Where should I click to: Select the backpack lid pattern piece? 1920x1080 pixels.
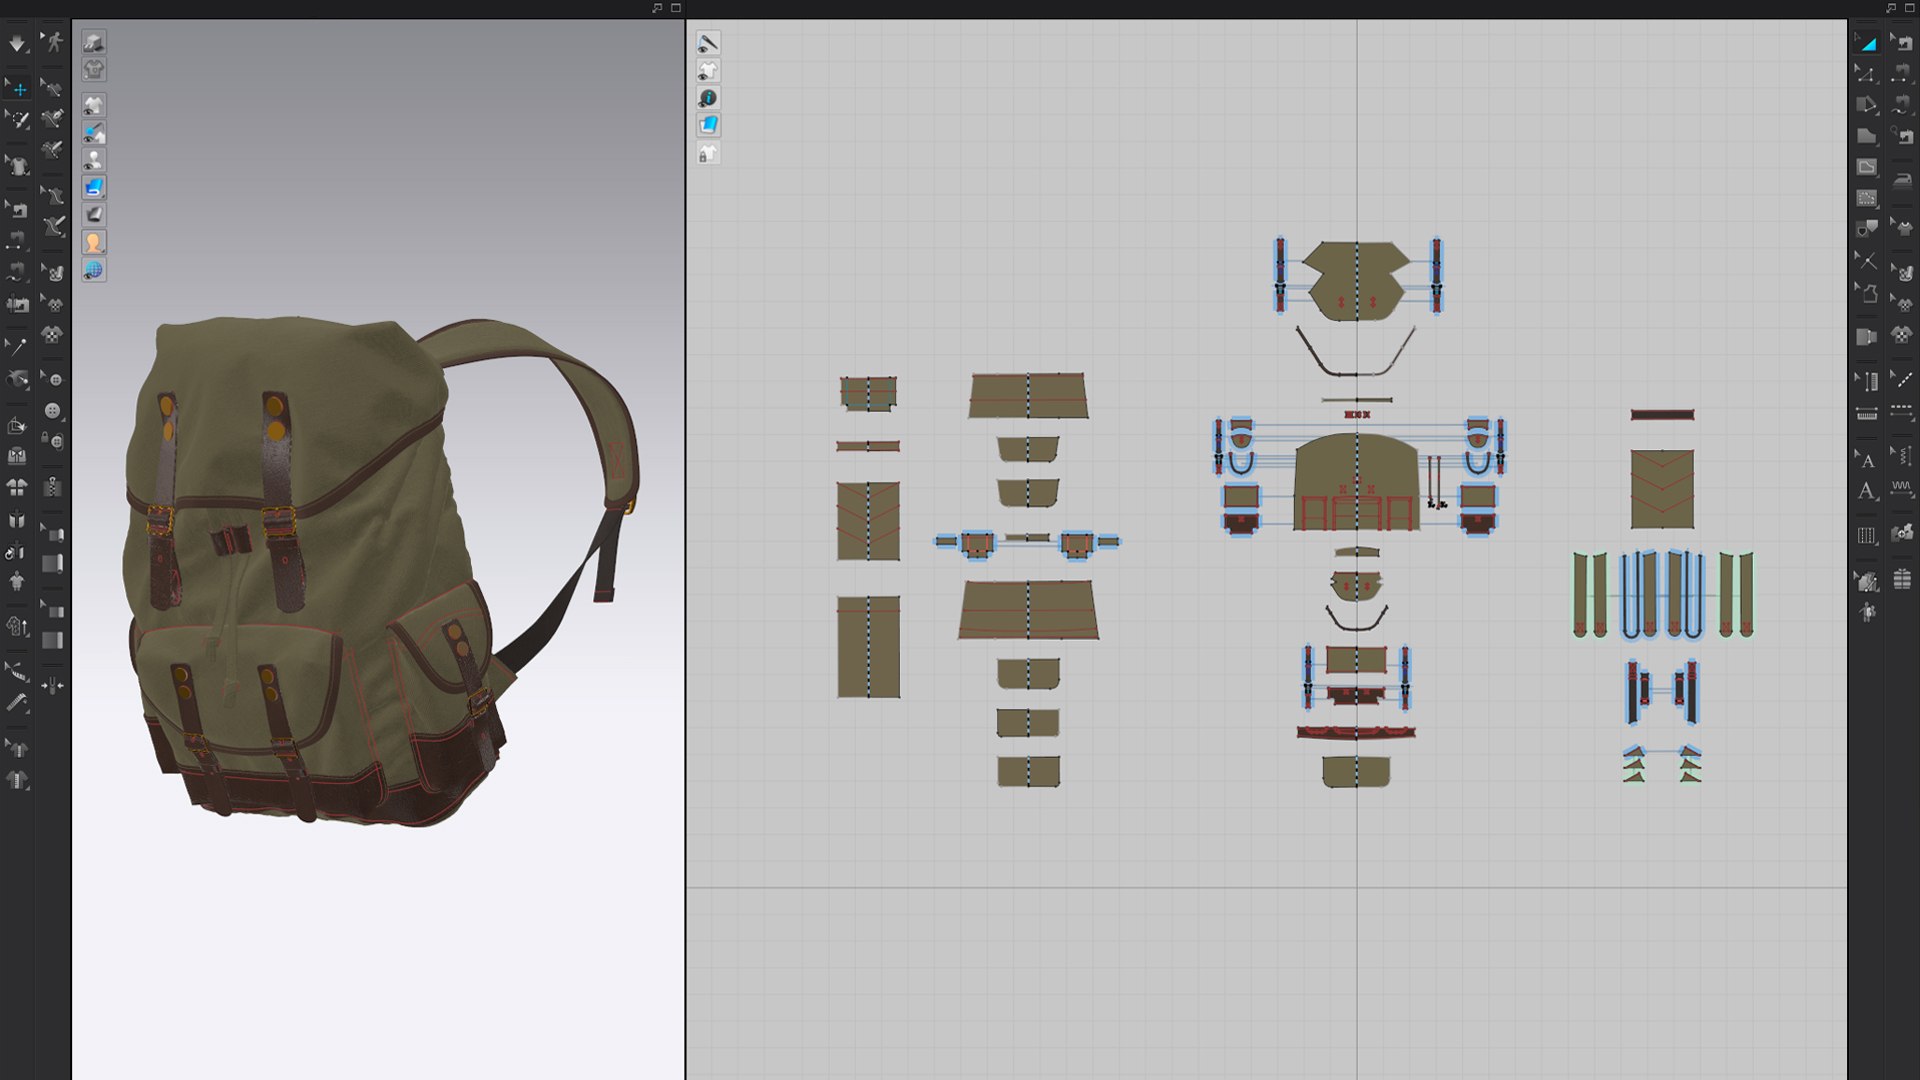[1356, 281]
